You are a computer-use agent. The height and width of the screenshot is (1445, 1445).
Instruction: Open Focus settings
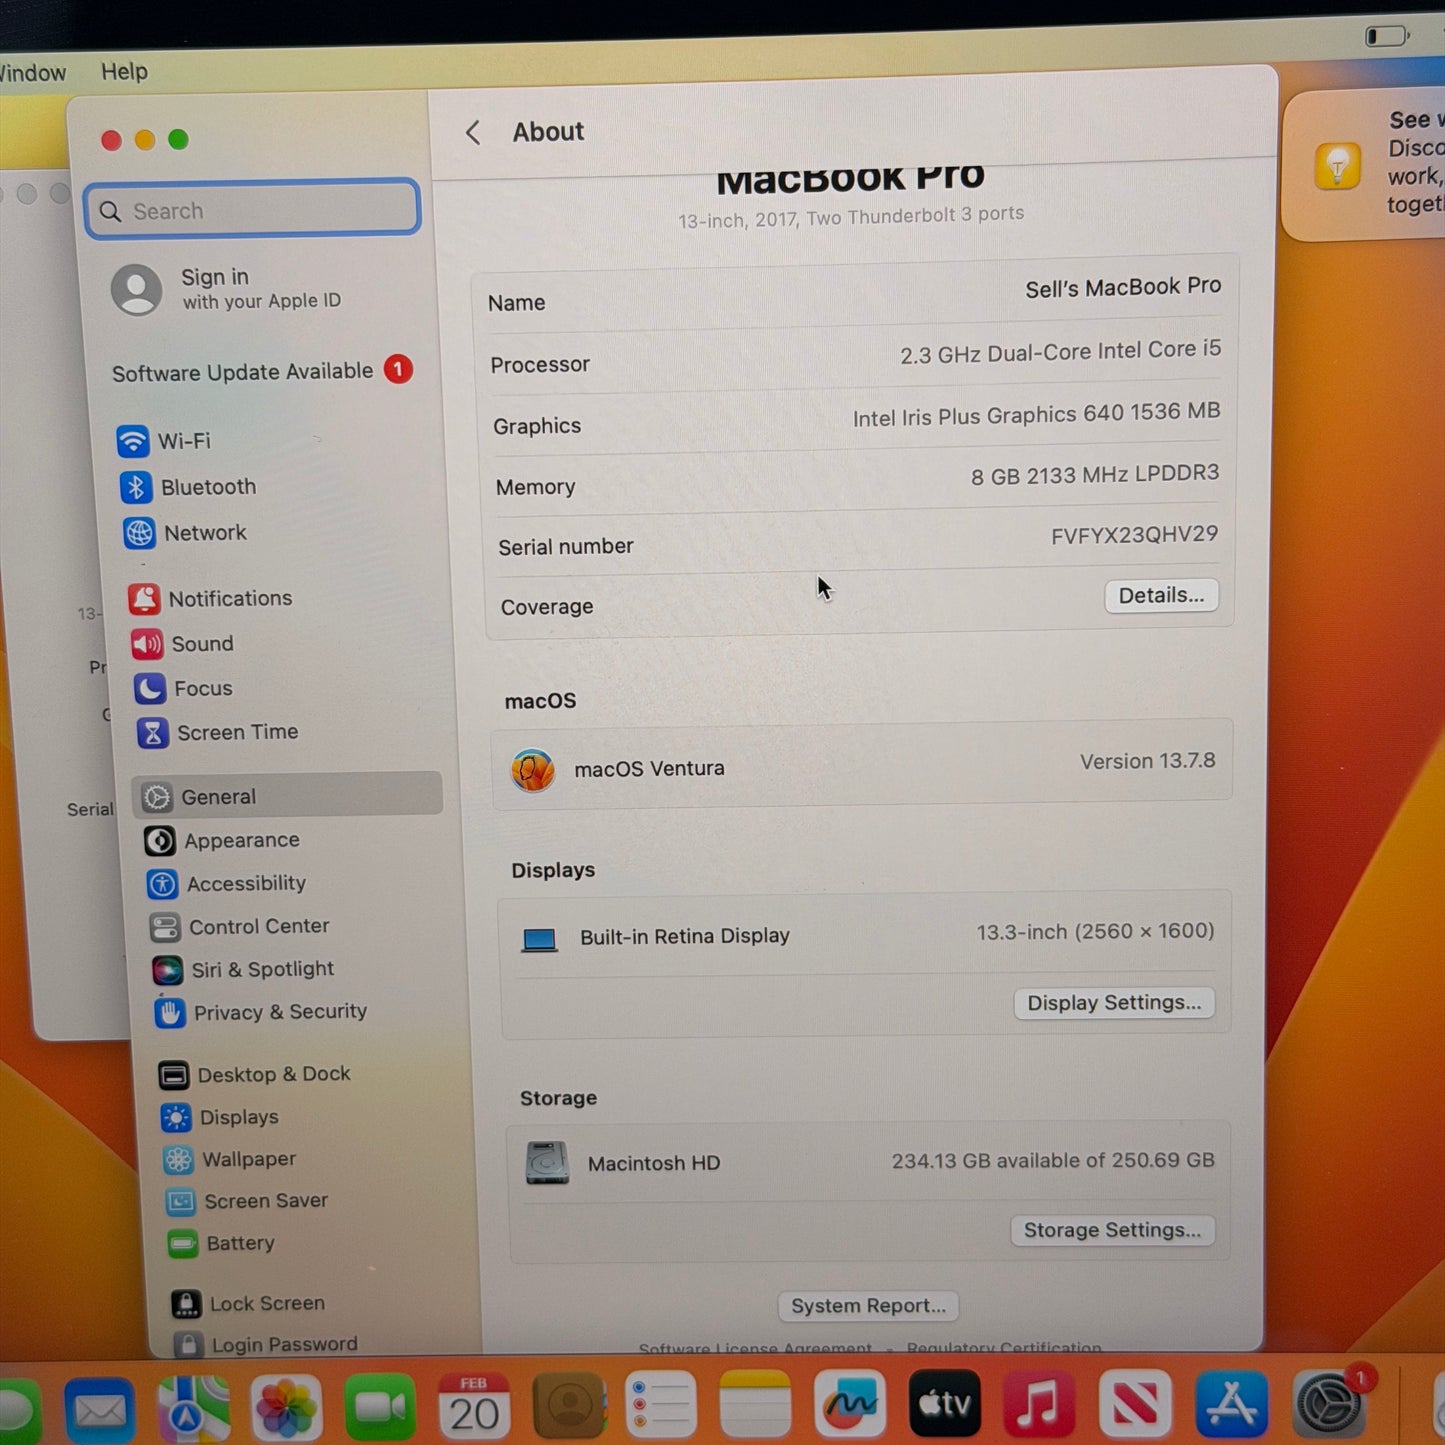coord(183,688)
